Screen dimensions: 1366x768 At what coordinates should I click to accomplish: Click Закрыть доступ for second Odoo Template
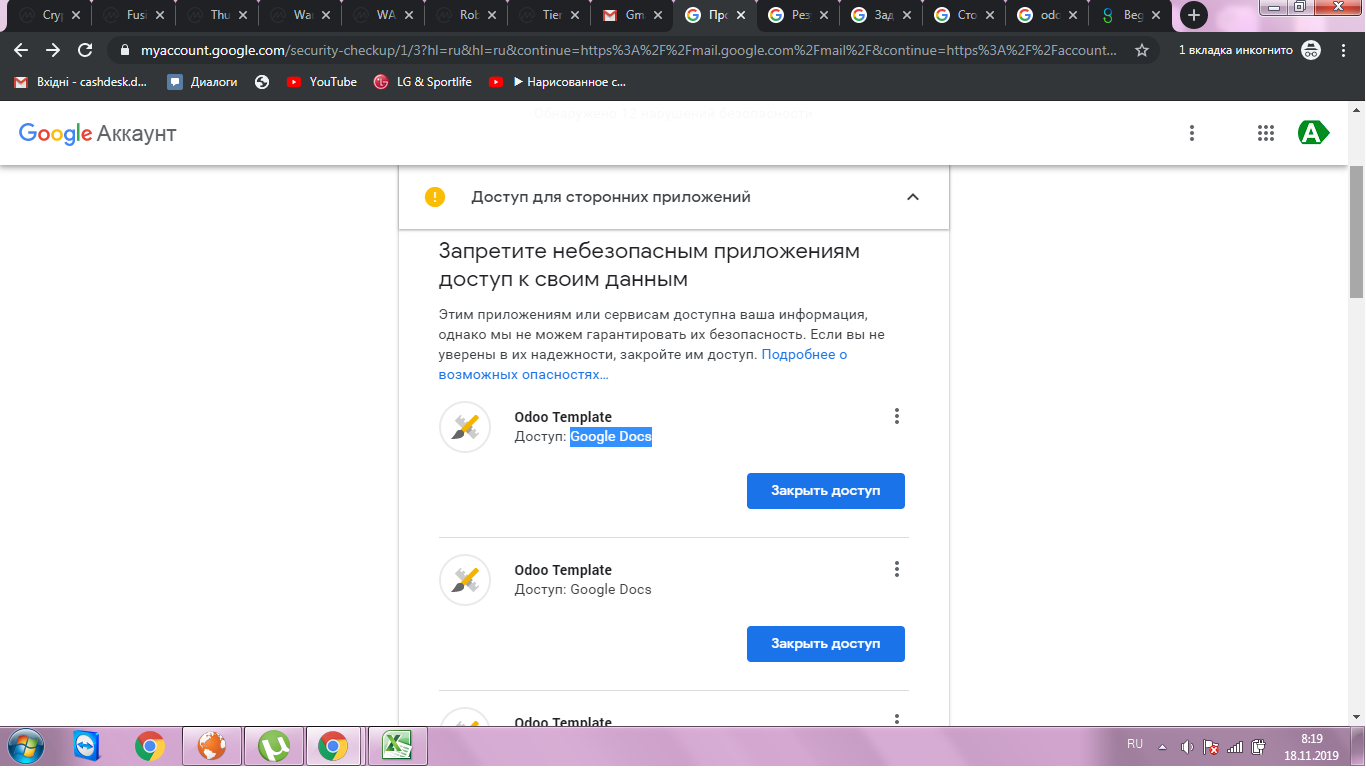[x=826, y=644]
